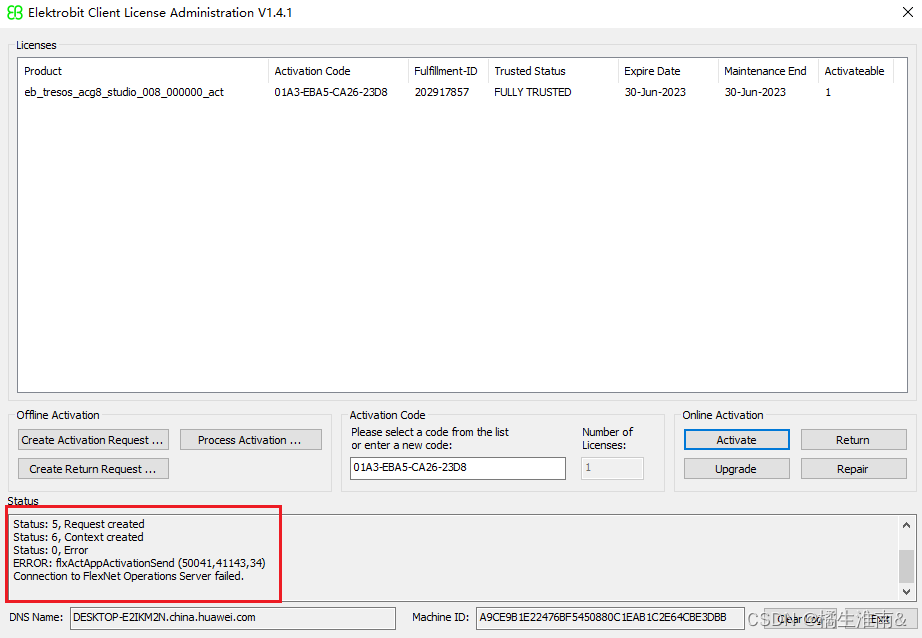The height and width of the screenshot is (638, 922).
Task: Click the Activate button
Action: 736,440
